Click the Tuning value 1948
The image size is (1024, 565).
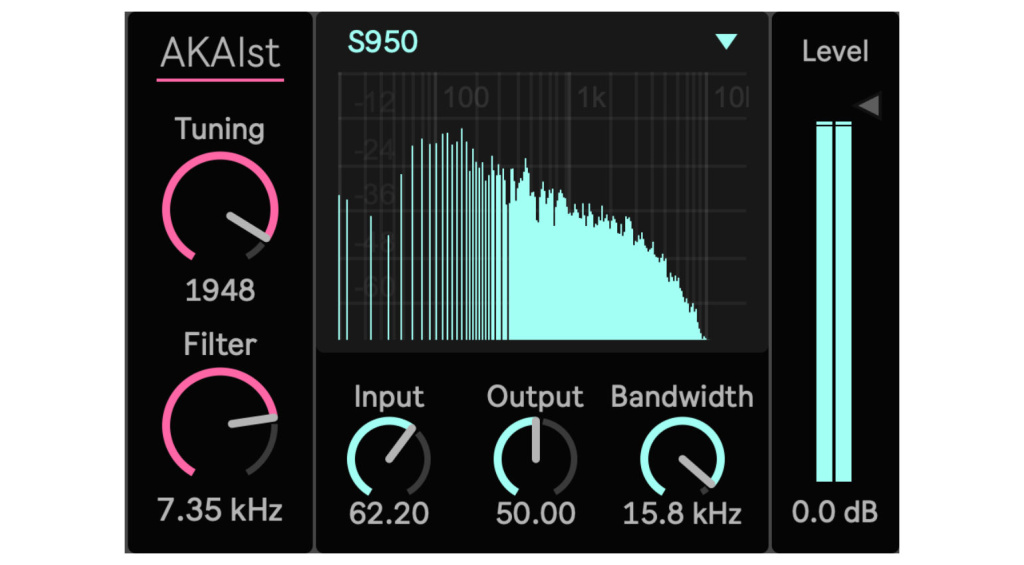click(x=220, y=291)
